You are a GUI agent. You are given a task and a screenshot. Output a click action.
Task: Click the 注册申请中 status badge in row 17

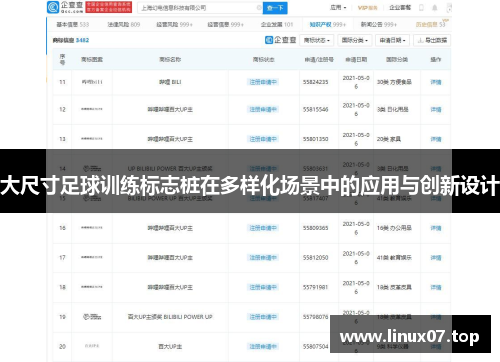[x=263, y=258]
